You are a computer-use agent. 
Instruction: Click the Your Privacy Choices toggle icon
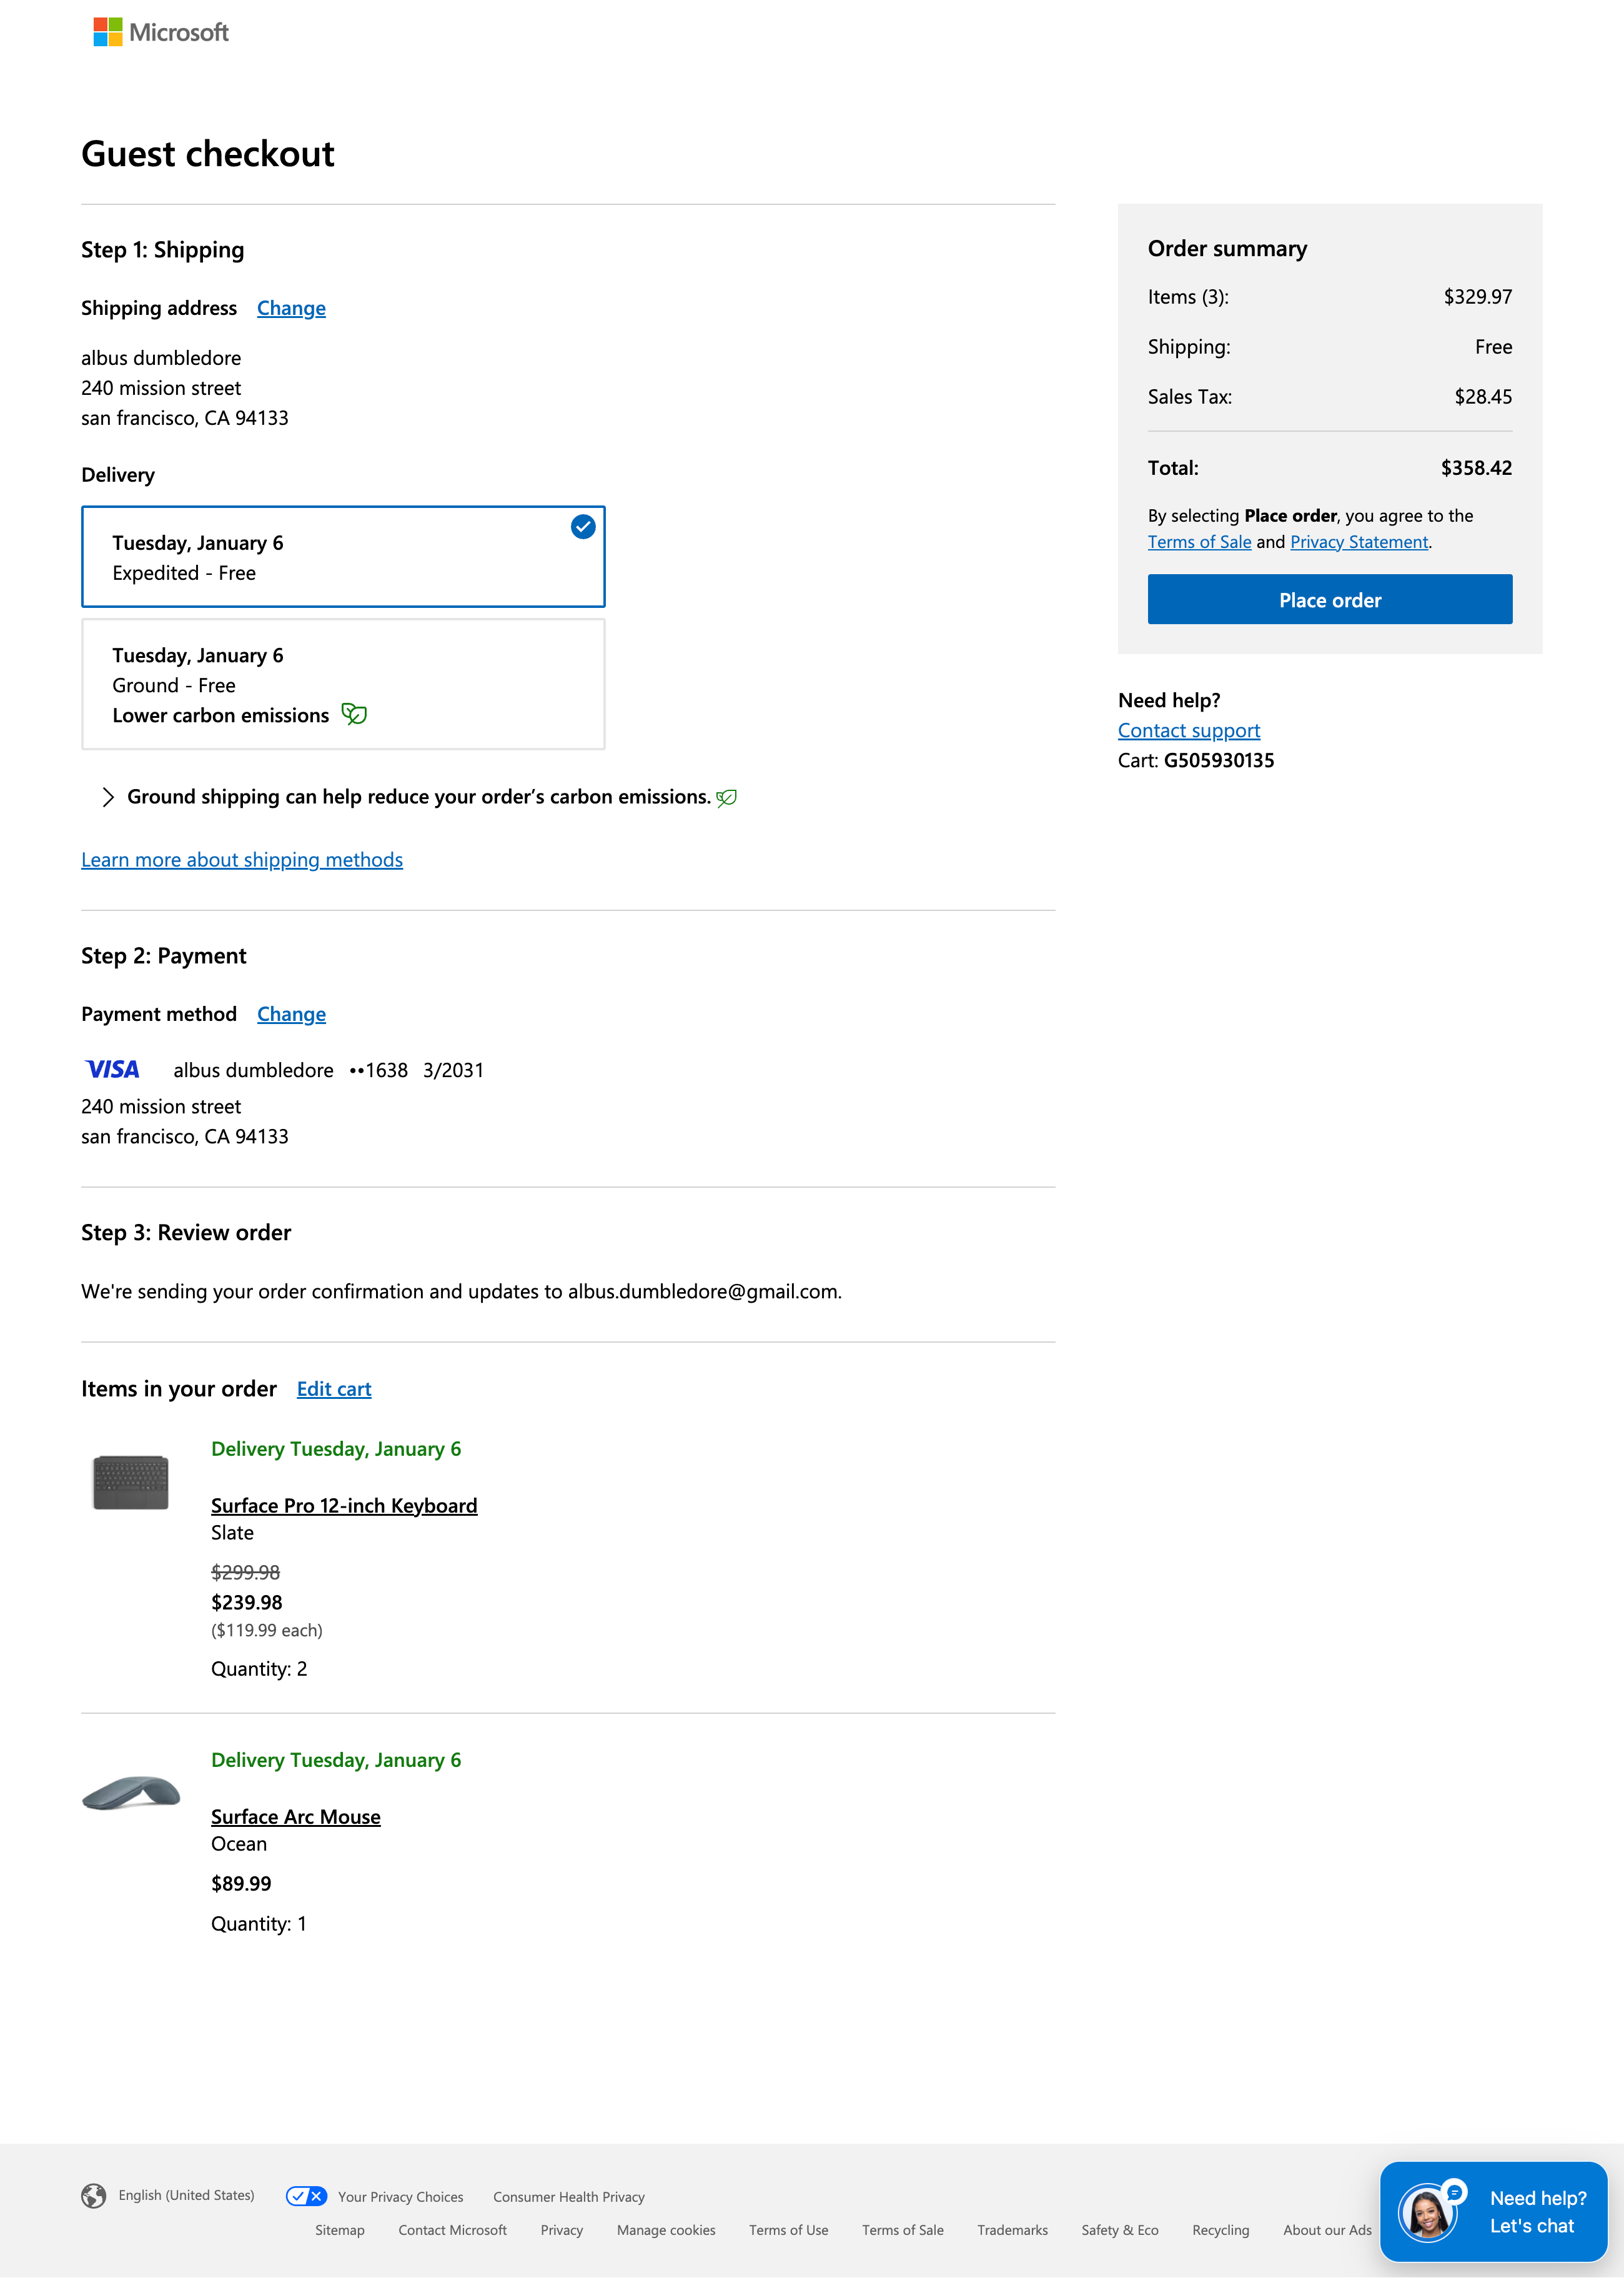click(x=306, y=2196)
